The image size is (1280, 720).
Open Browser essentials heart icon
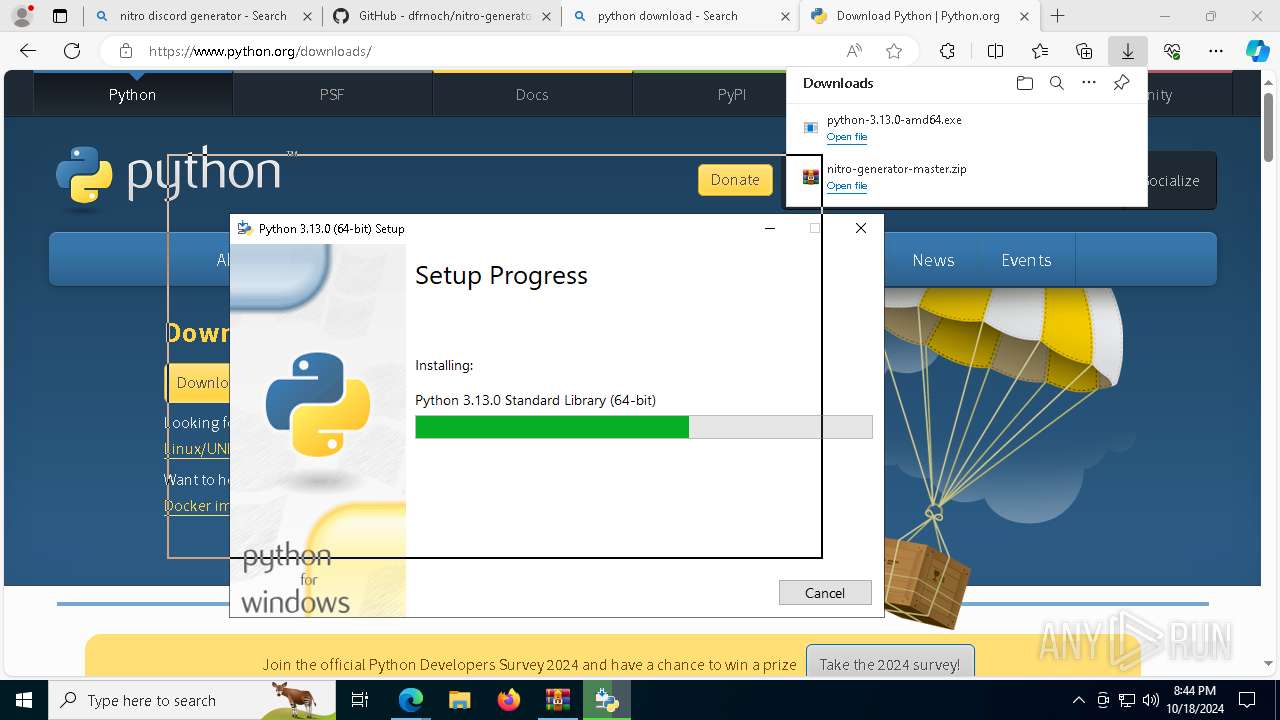tap(1172, 51)
